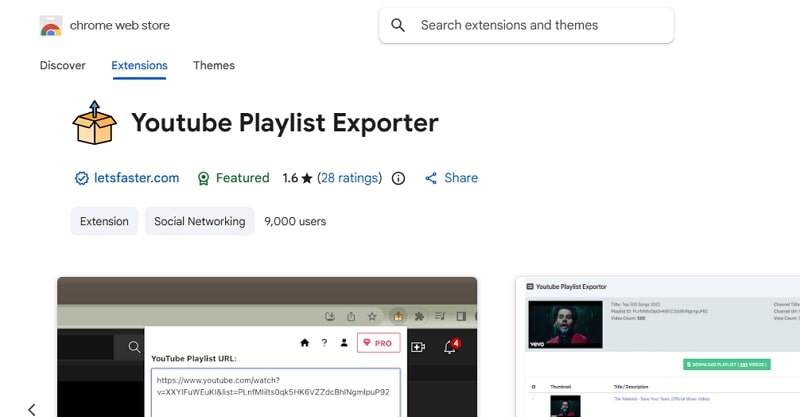The width and height of the screenshot is (800, 417).
Task: Switch to the Themes tab
Action: [214, 65]
